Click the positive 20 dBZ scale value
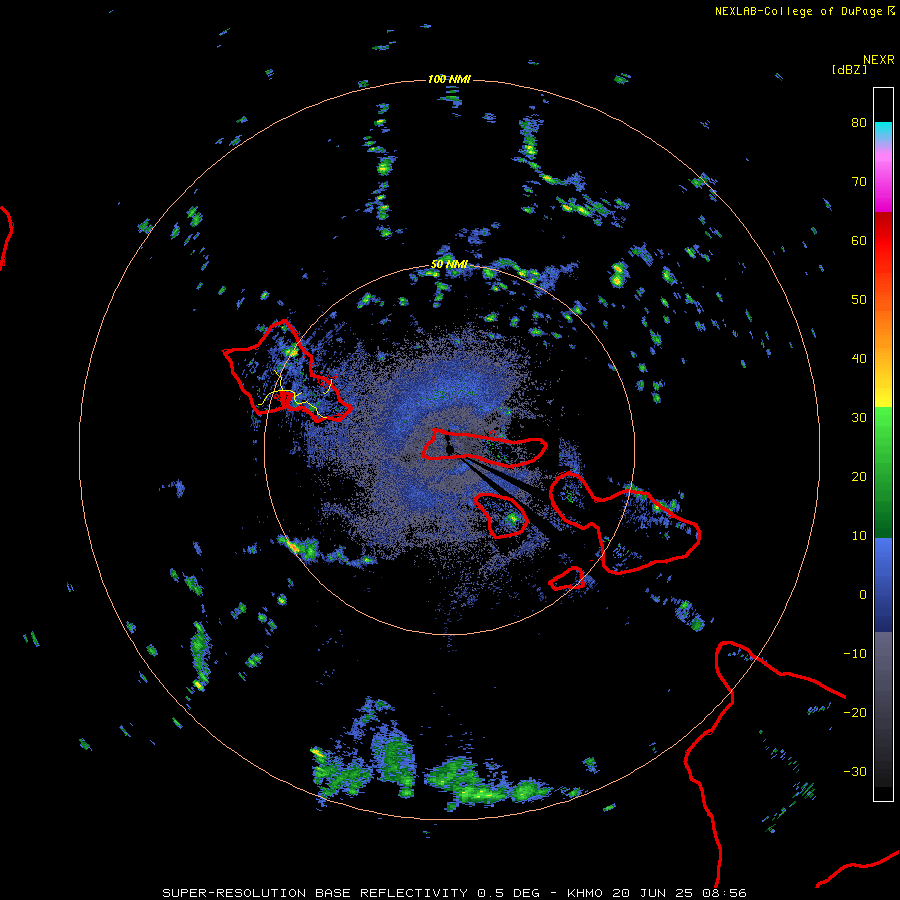The width and height of the screenshot is (900, 900). click(859, 477)
